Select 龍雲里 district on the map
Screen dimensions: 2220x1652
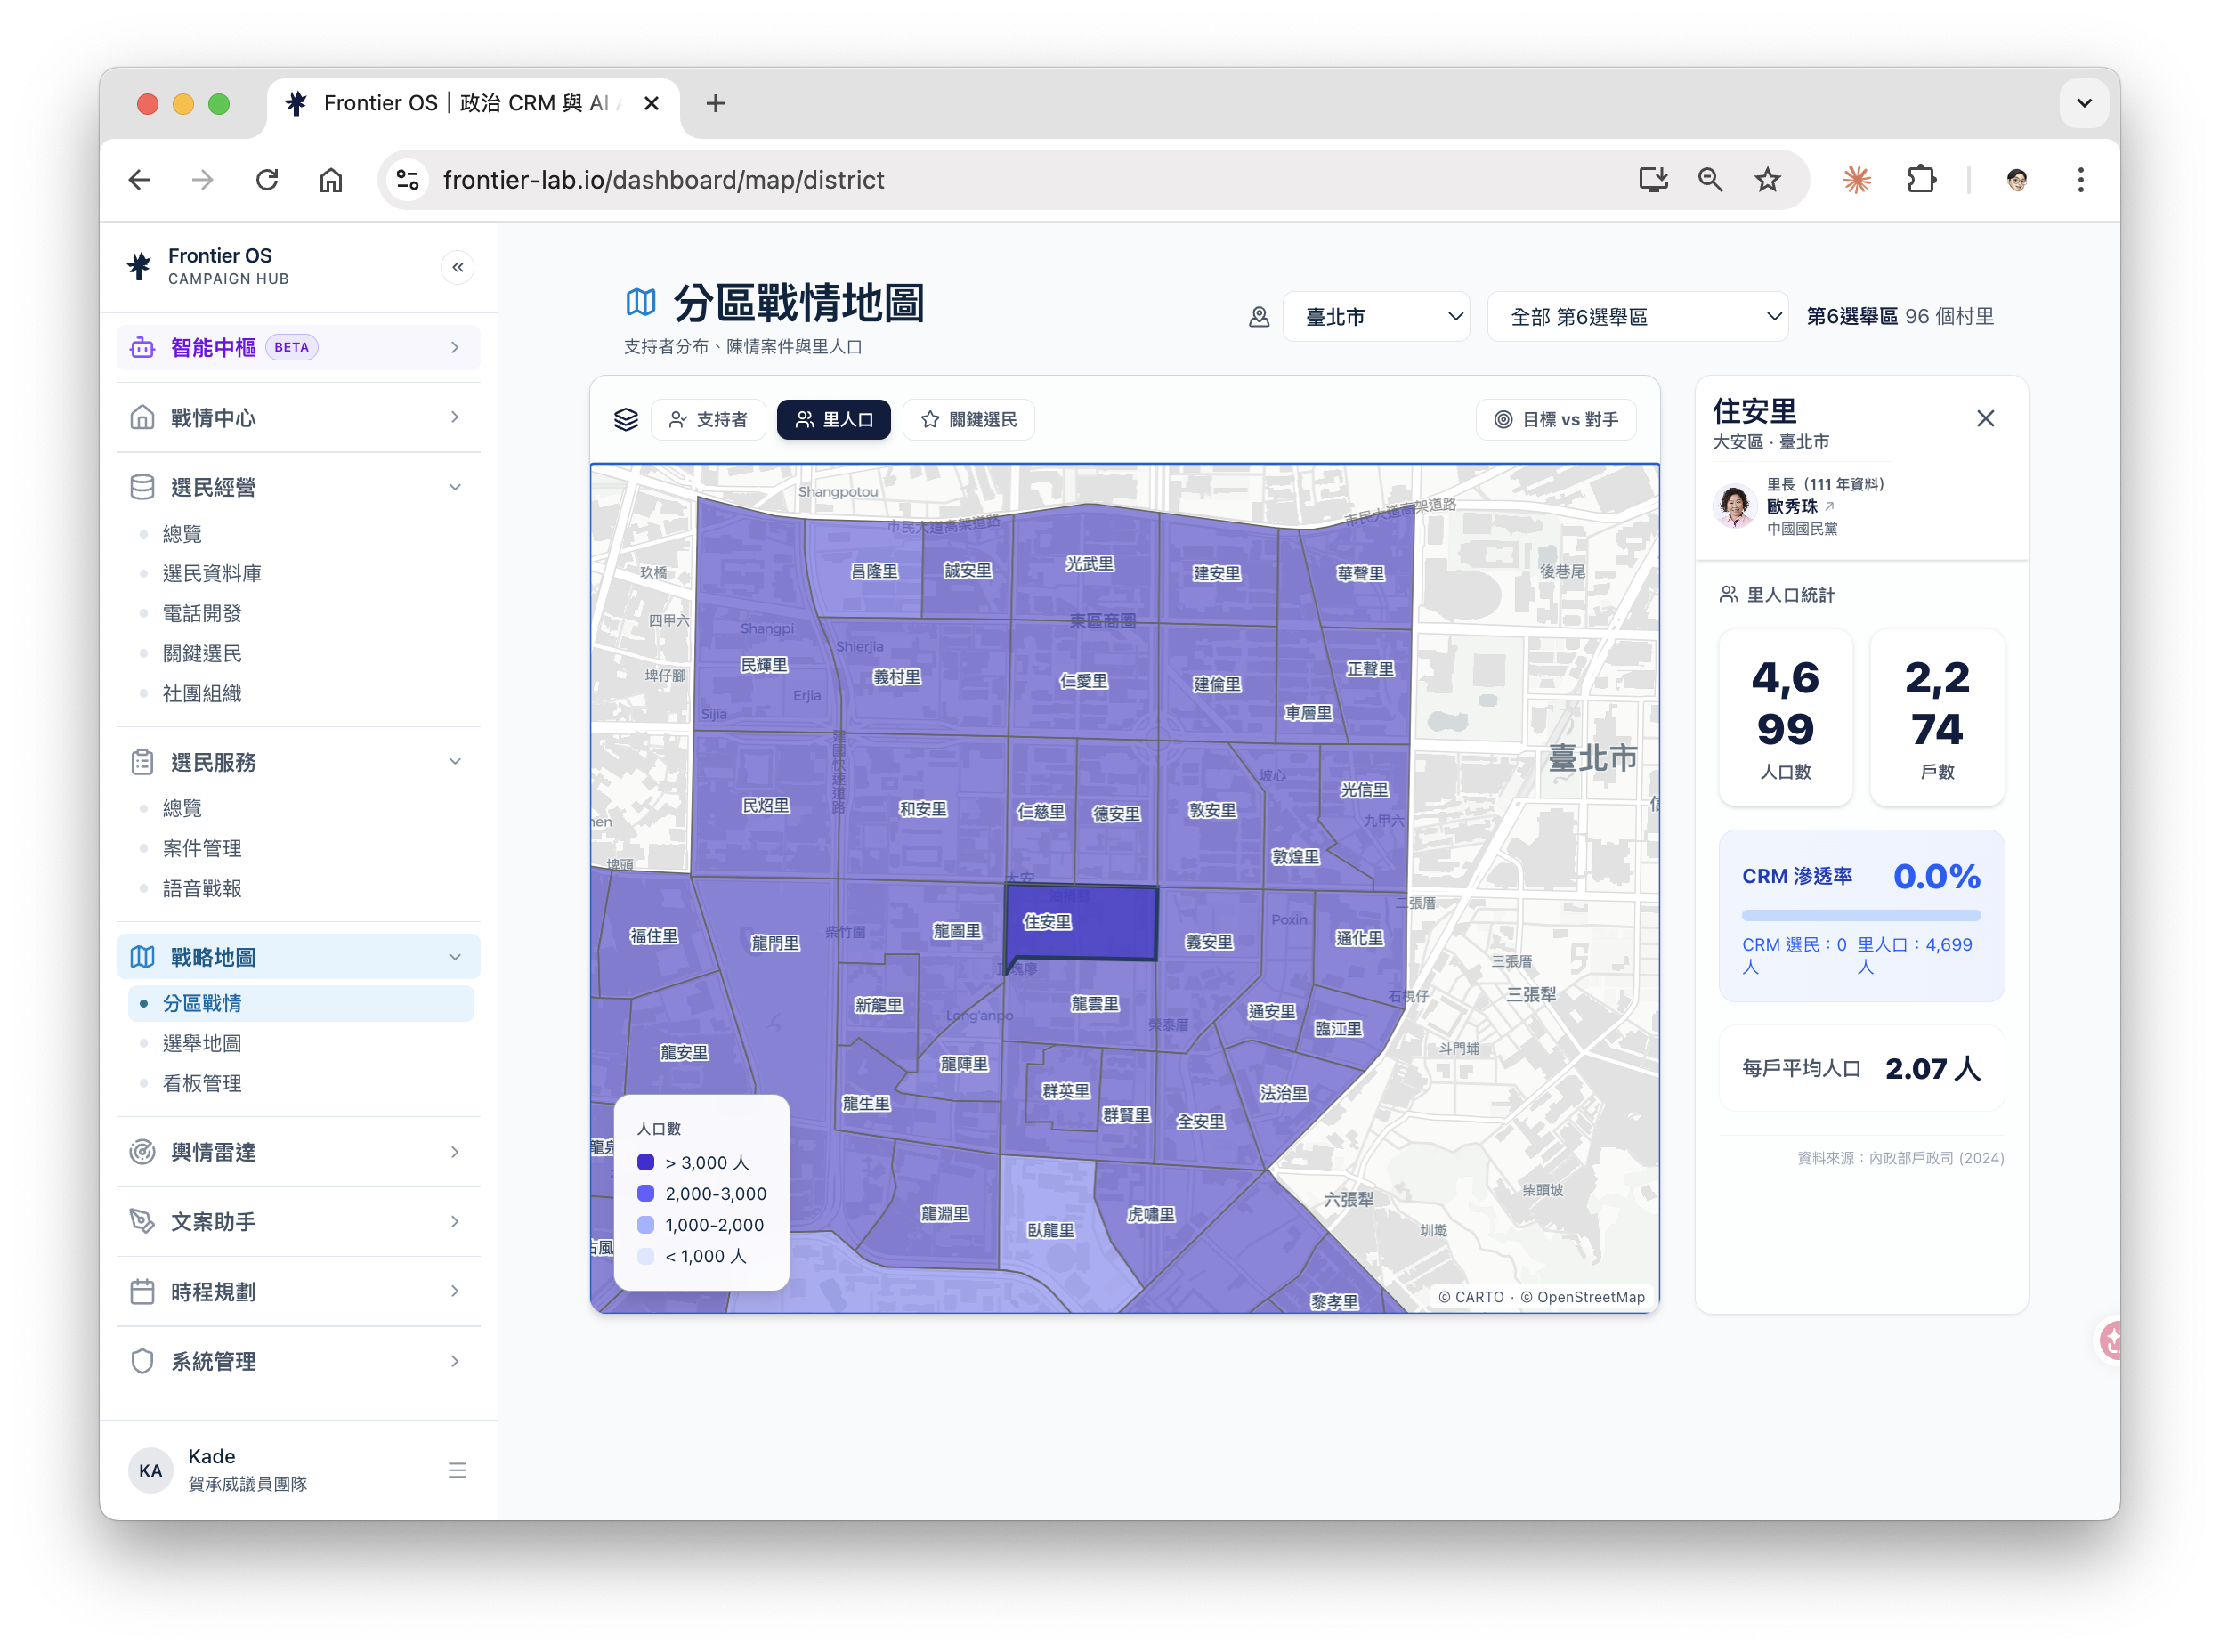click(1094, 1003)
